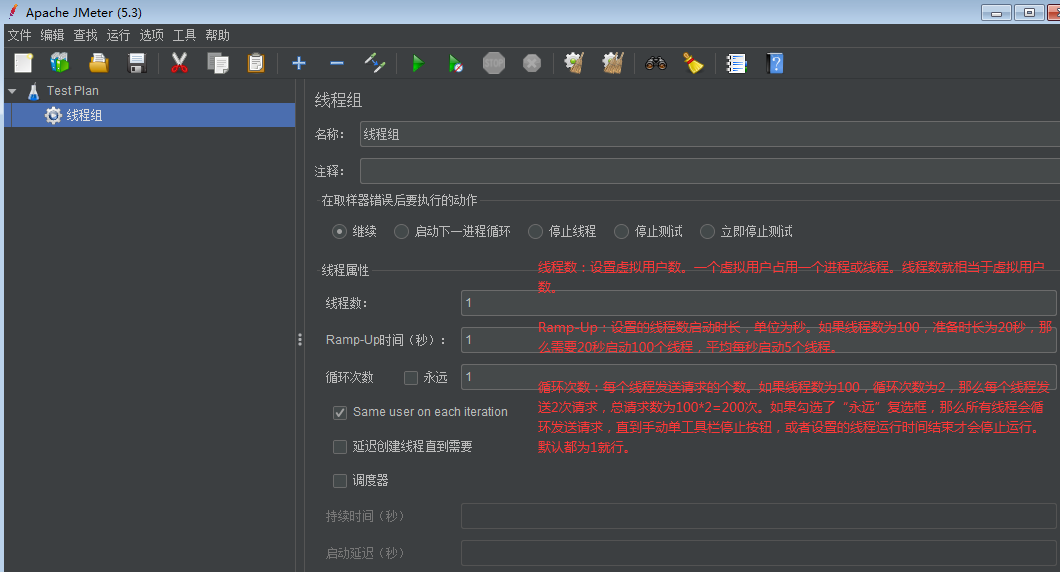Select the 停止测试 radio button
Screen dimensions: 1060x572
621,232
